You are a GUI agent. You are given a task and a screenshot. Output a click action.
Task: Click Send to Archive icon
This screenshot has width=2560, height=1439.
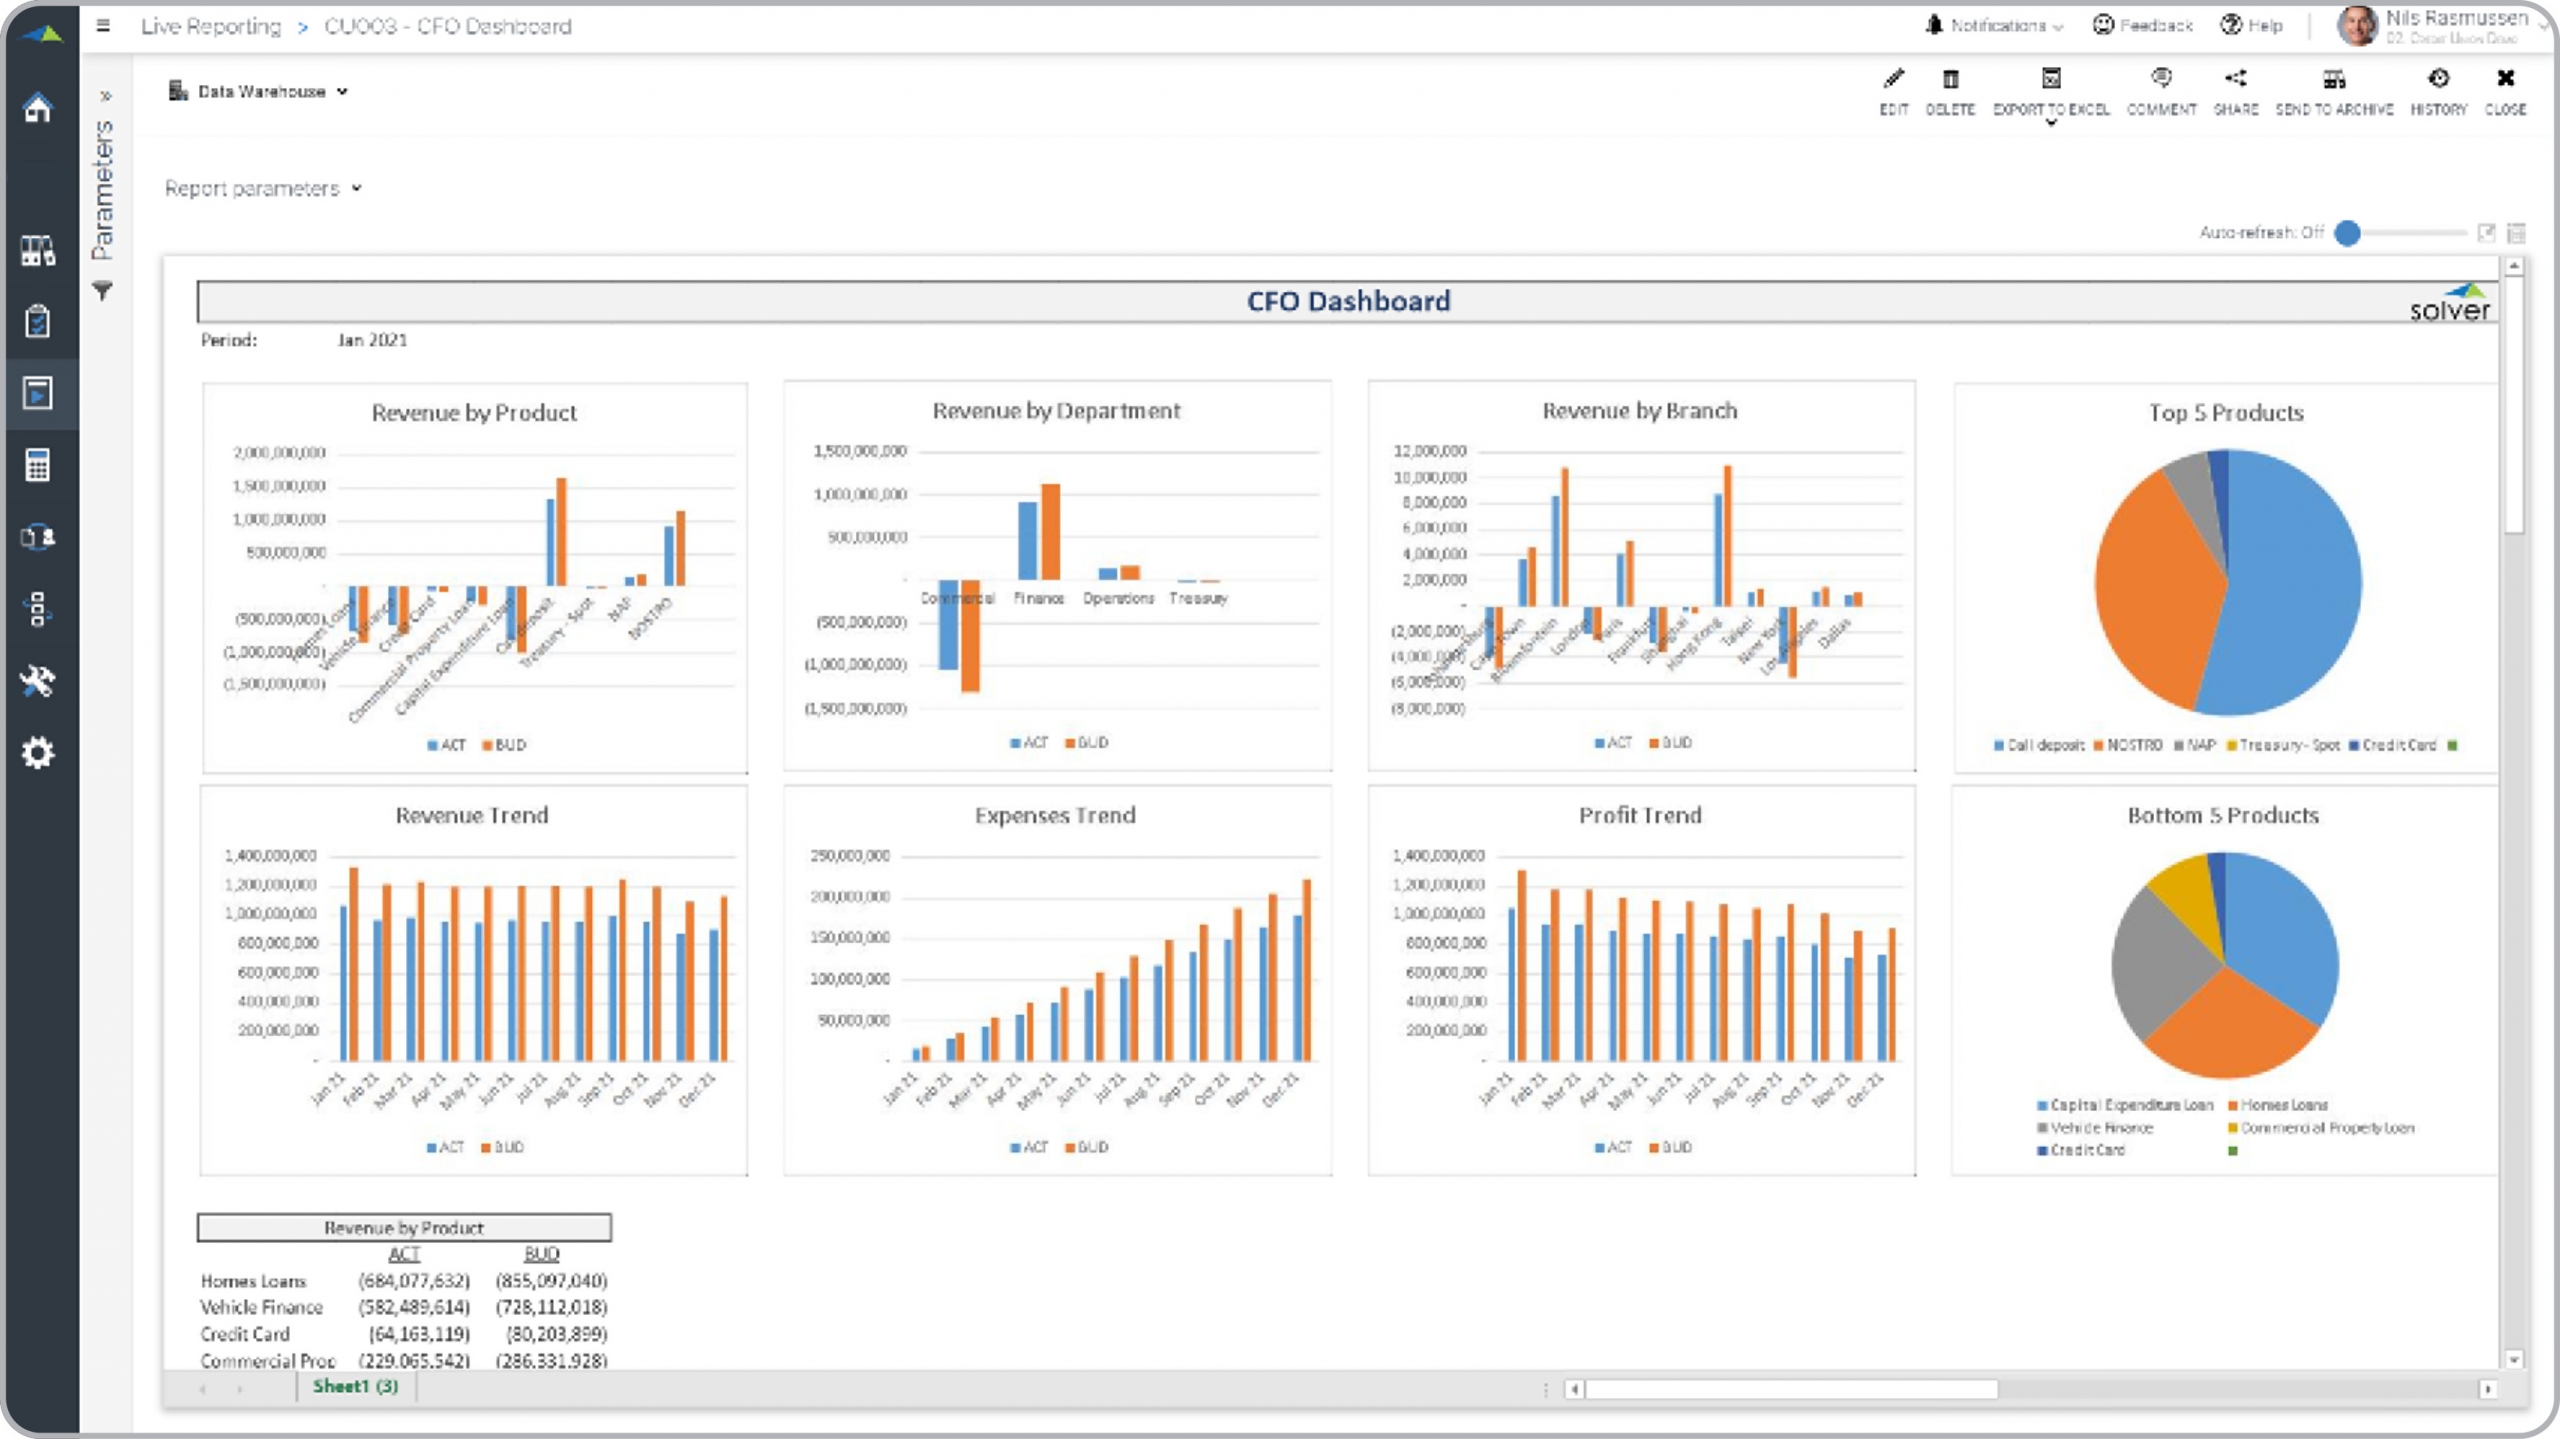tap(2334, 80)
